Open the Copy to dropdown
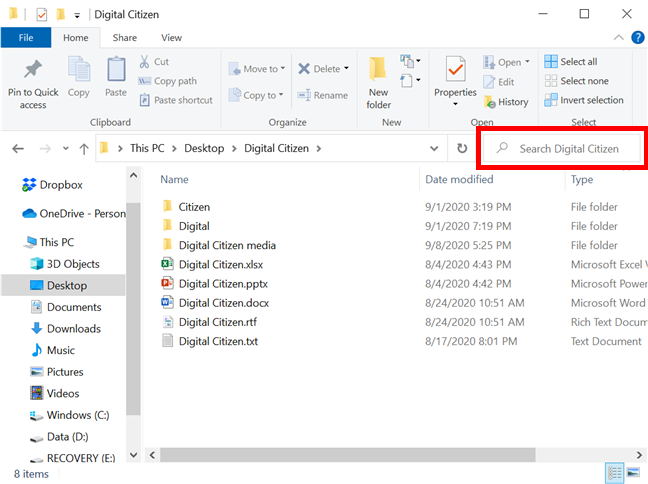 click(256, 95)
